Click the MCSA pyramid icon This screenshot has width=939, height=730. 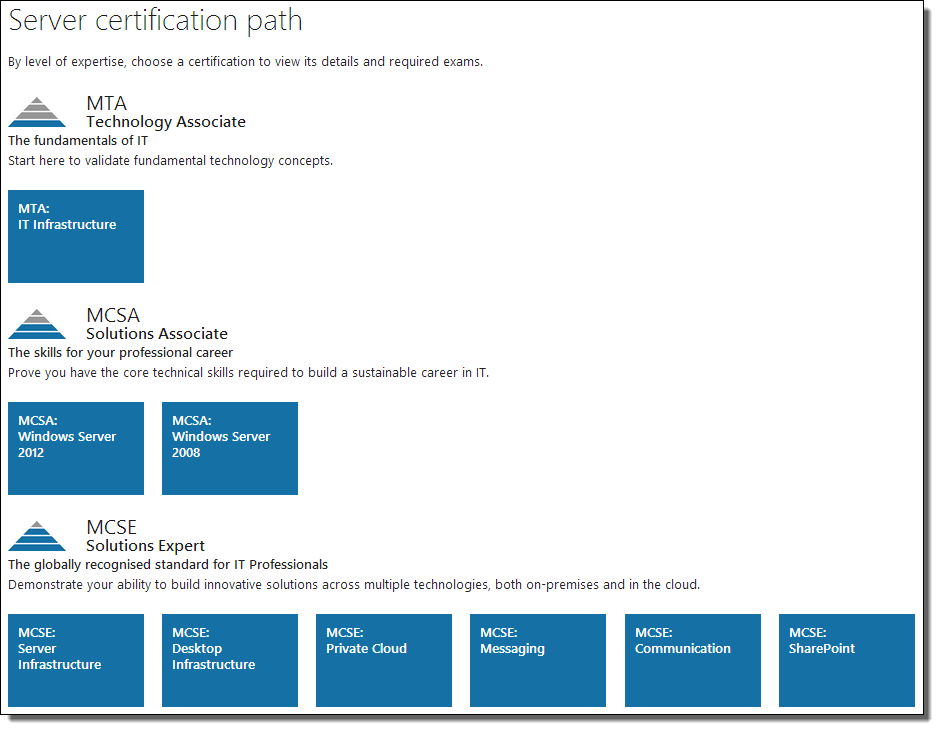tap(37, 322)
